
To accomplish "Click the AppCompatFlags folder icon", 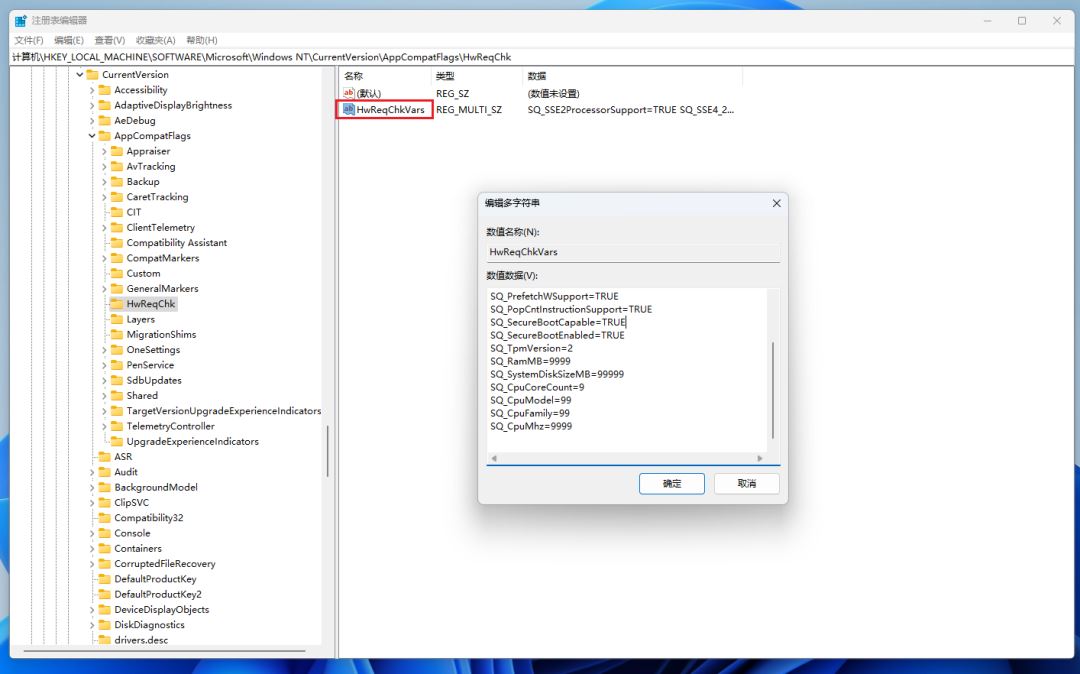I will pyautogui.click(x=104, y=136).
